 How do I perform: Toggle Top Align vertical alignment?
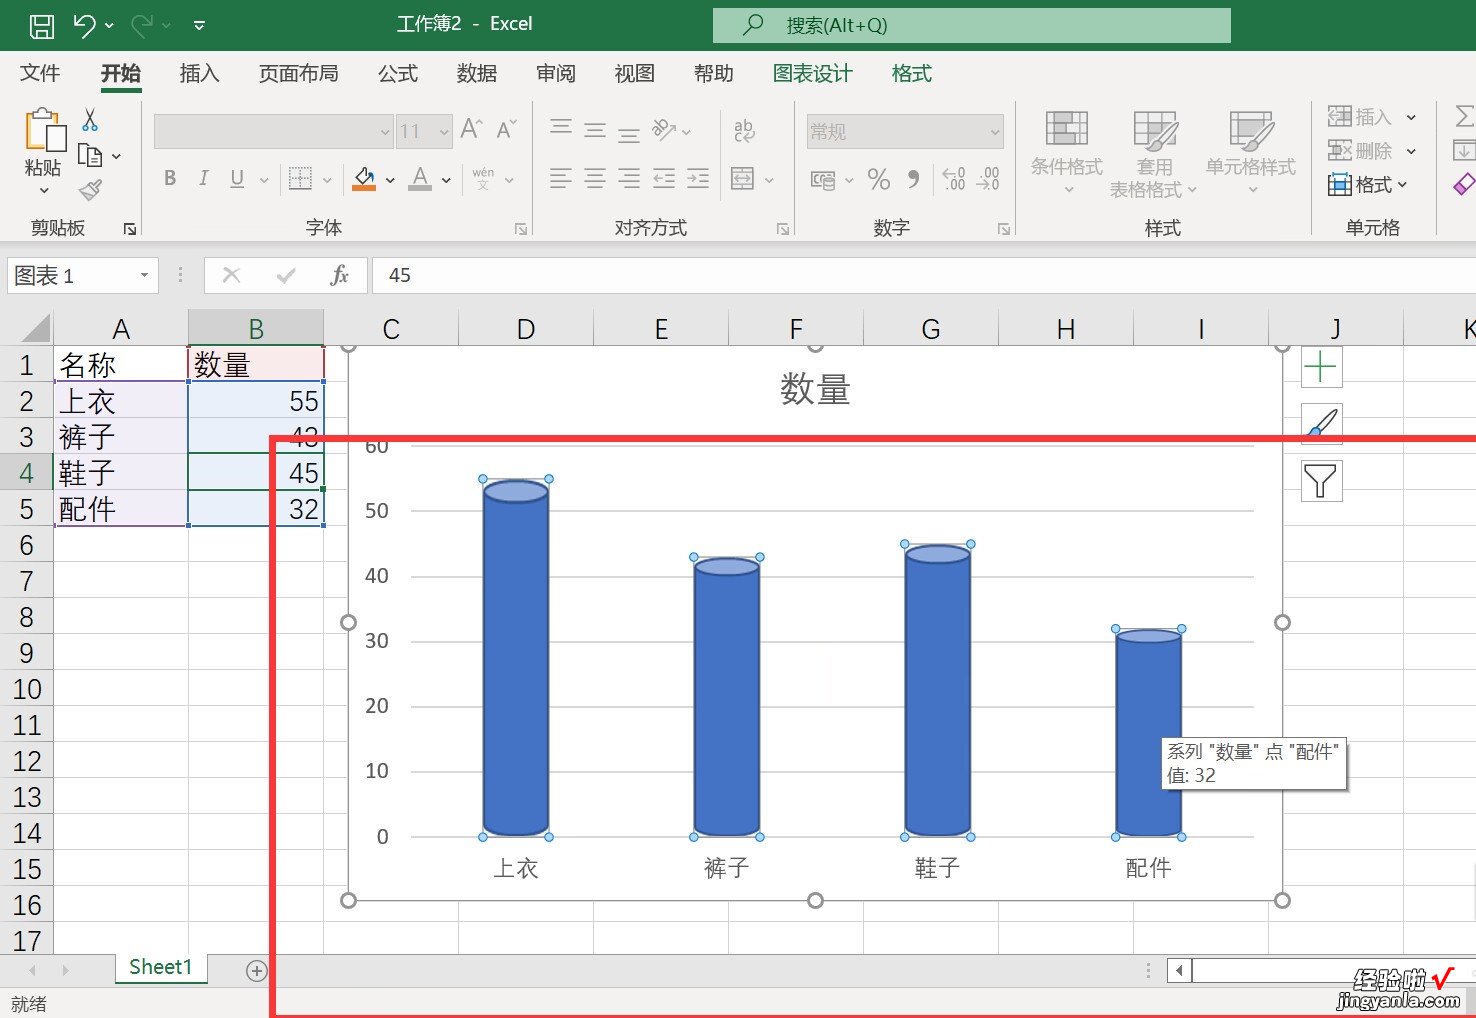pyautogui.click(x=561, y=129)
